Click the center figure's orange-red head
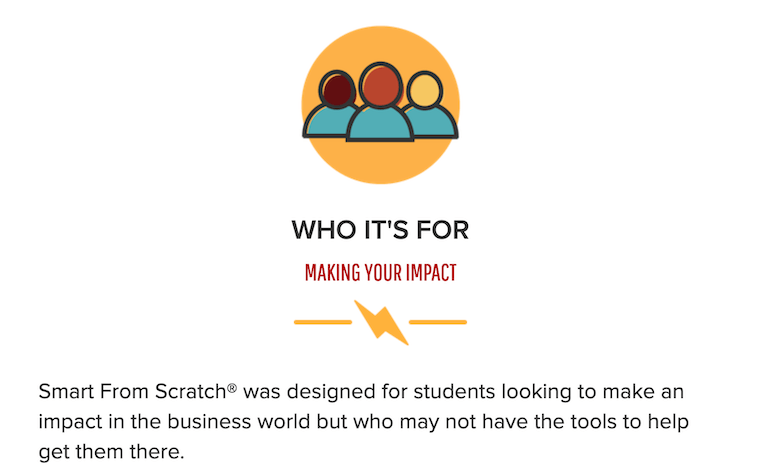Viewport: 760px width, 474px height. coord(379,85)
